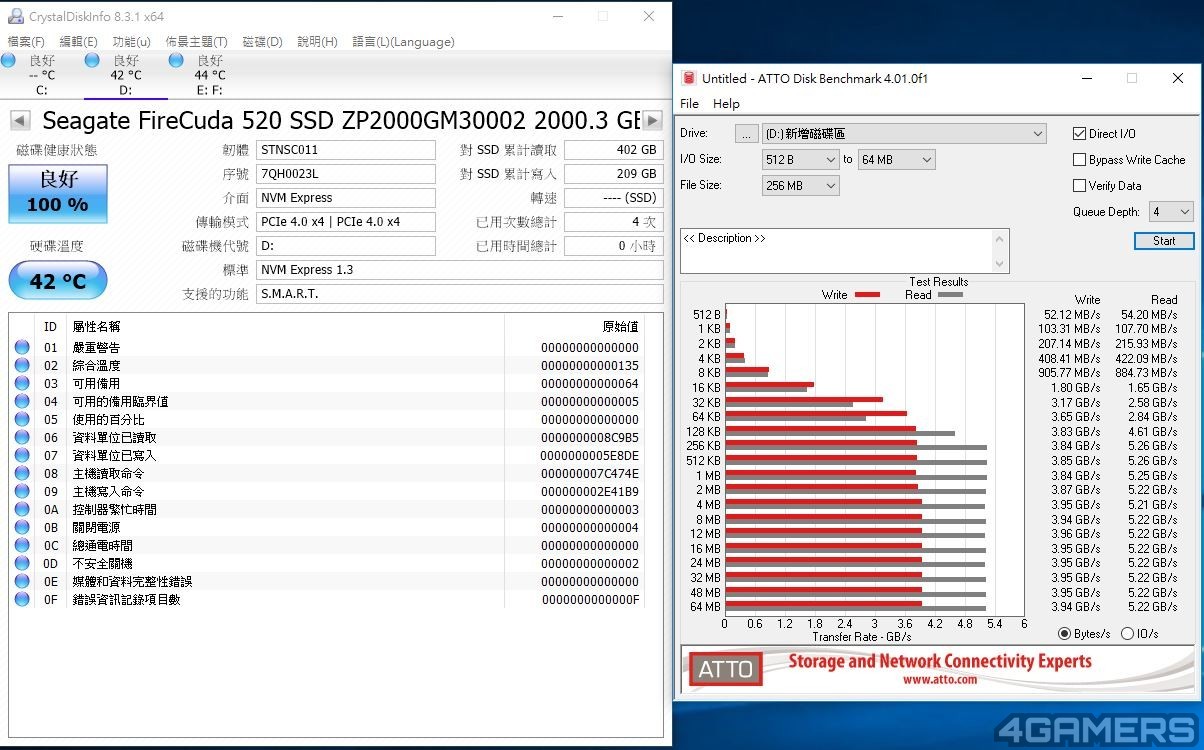Screen dimensions: 1204x750
Task: Click status orb of attribute 06 資料單位已讀取
Action: (22, 437)
